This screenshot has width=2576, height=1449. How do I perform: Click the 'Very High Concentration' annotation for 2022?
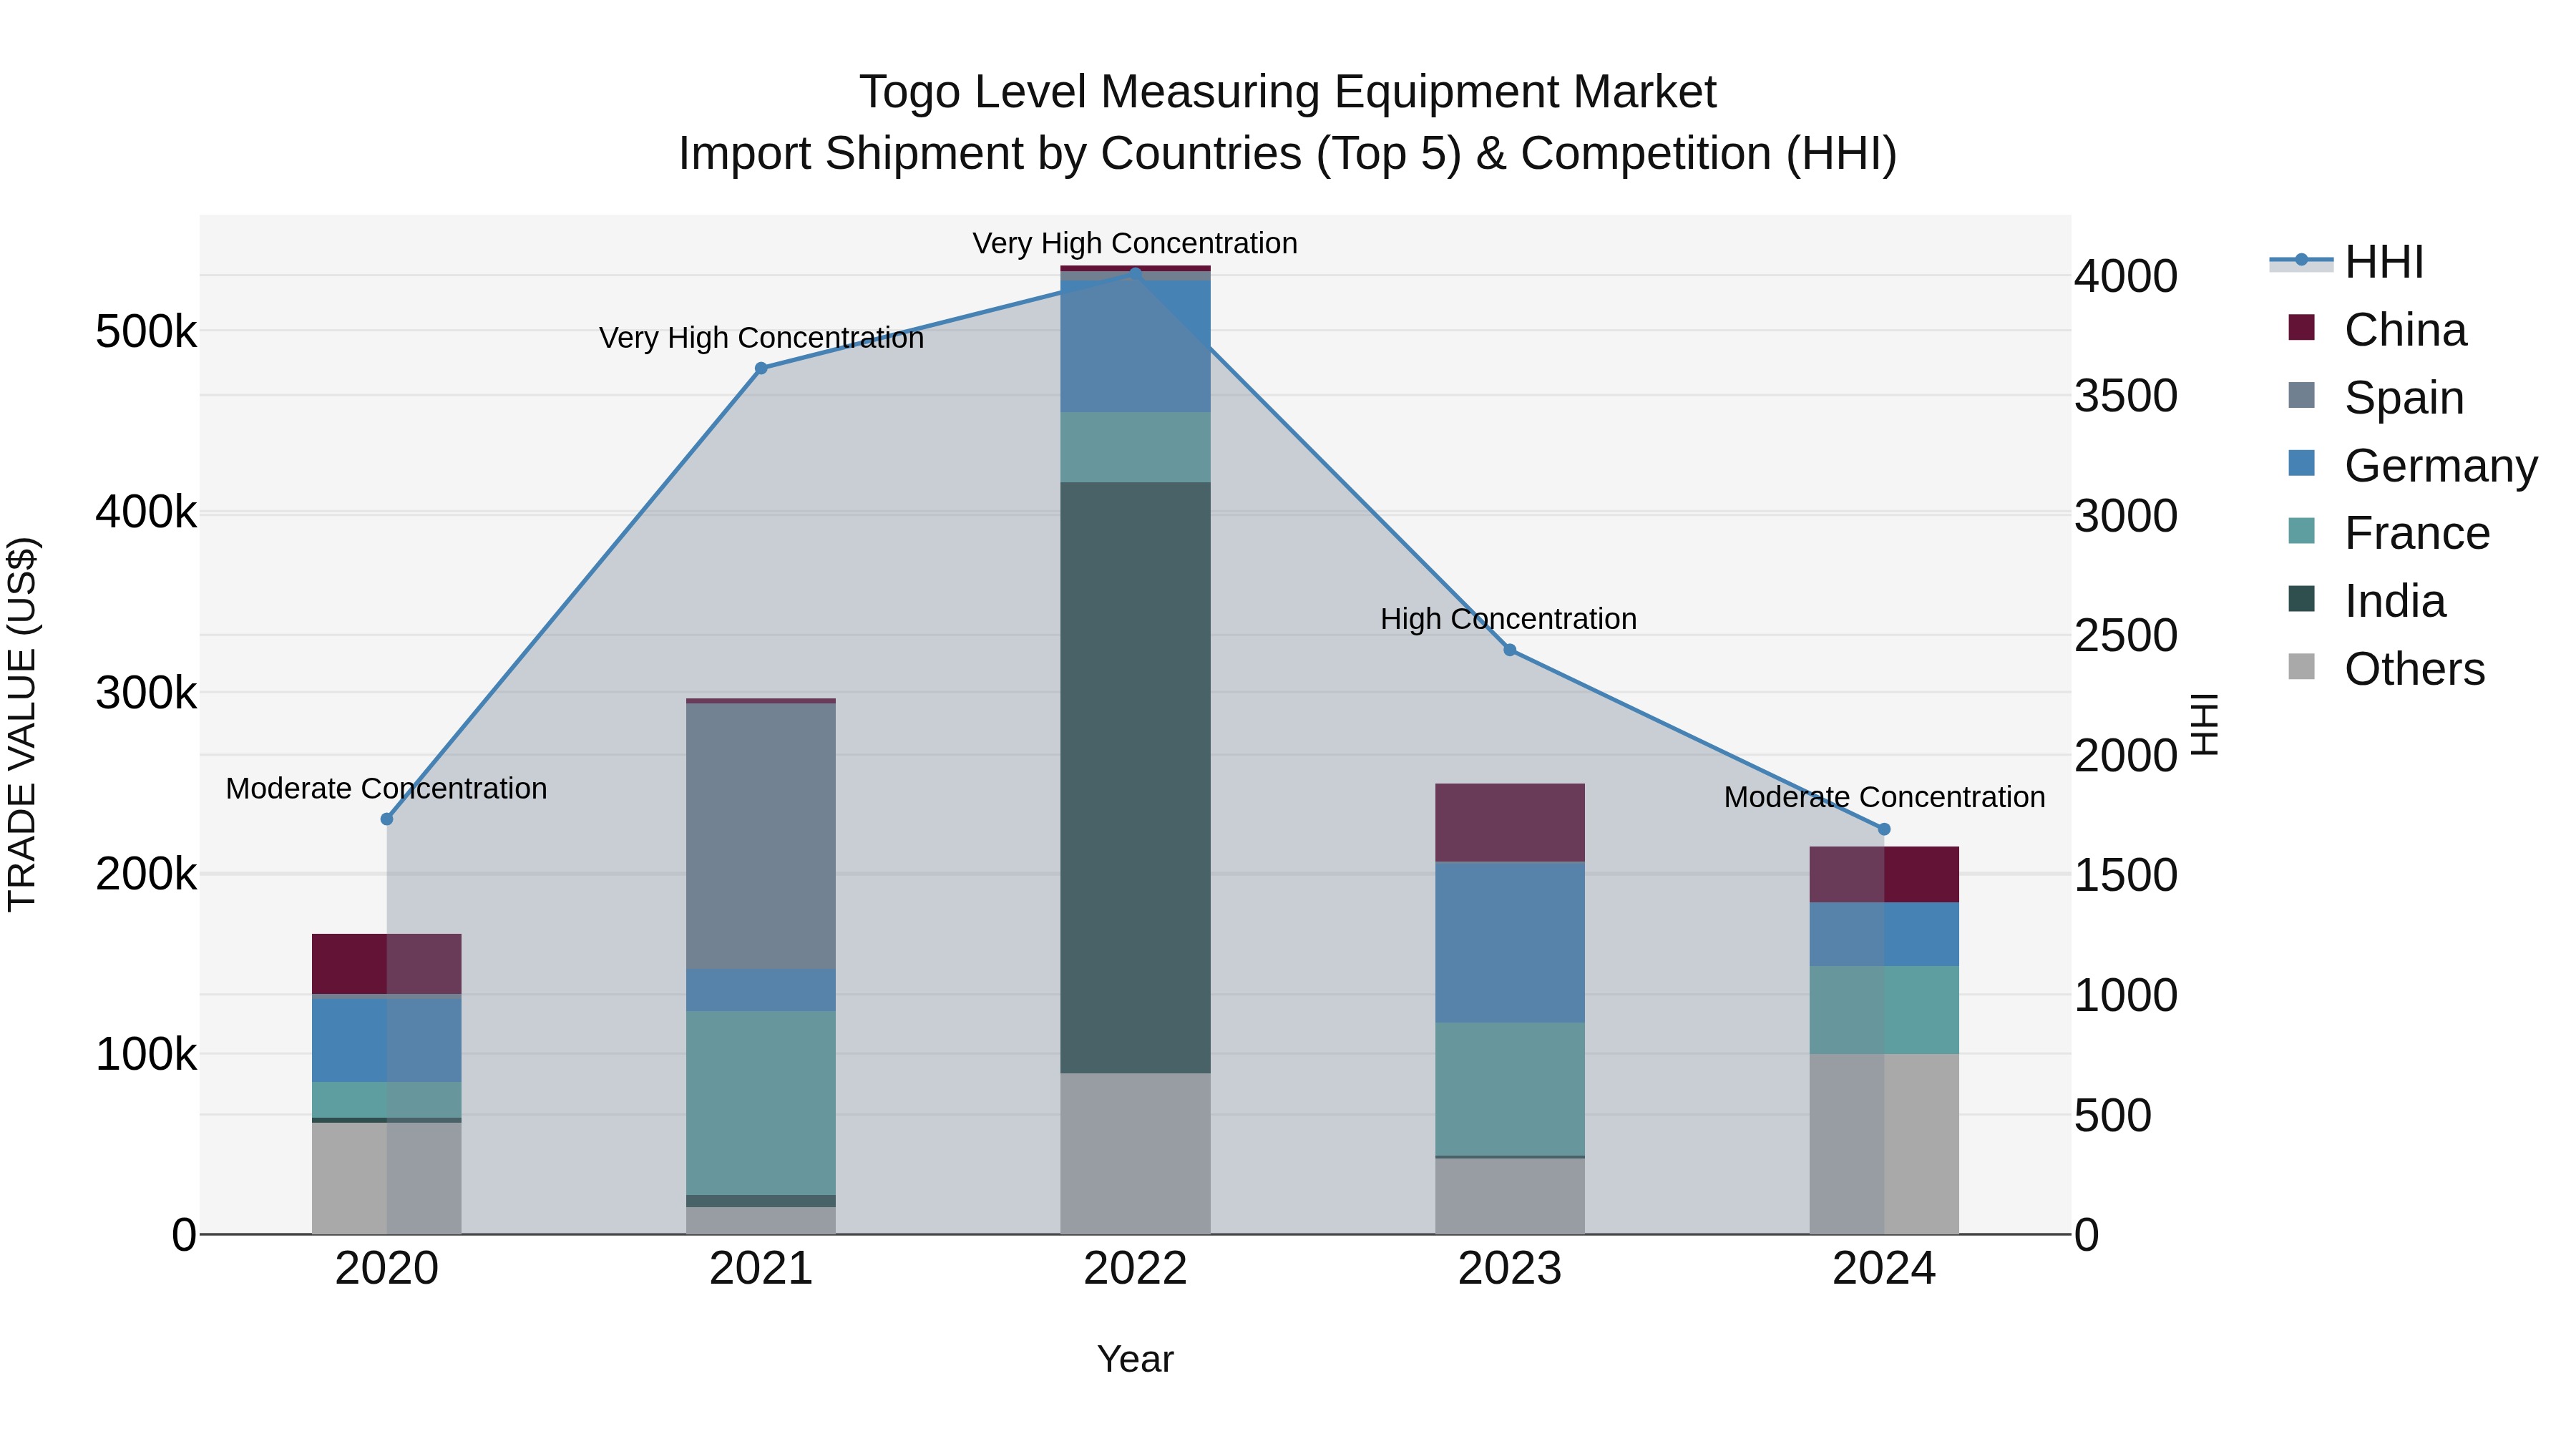click(x=1135, y=243)
